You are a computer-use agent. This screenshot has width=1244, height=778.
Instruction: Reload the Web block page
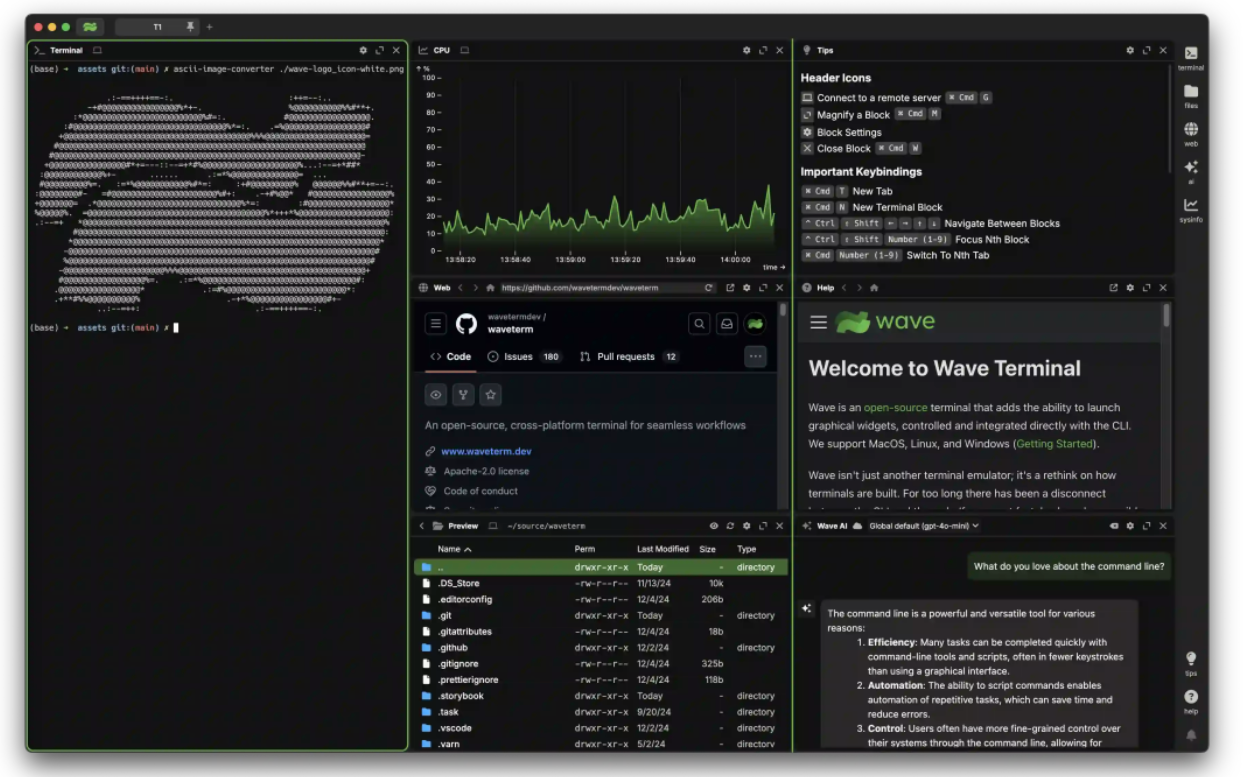click(709, 288)
